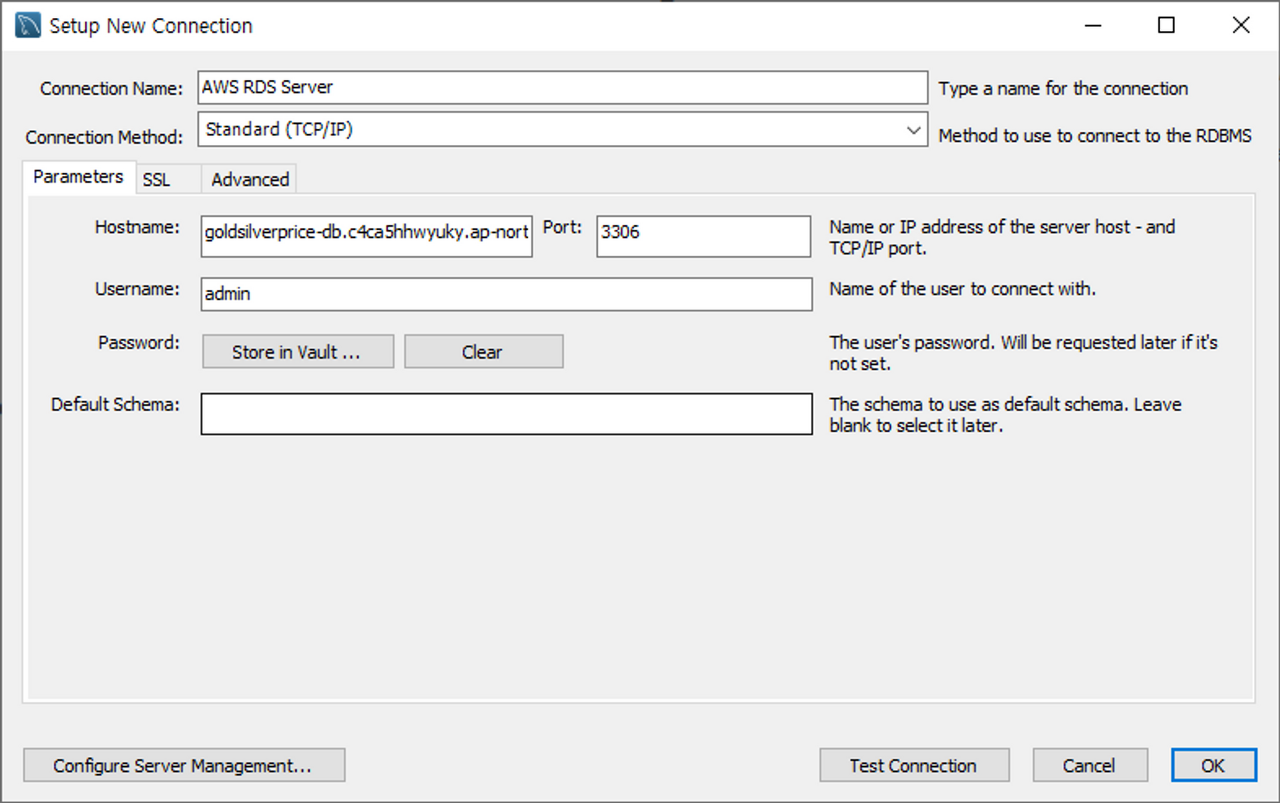
Task: Cancel the new connection setup
Action: pos(1090,766)
